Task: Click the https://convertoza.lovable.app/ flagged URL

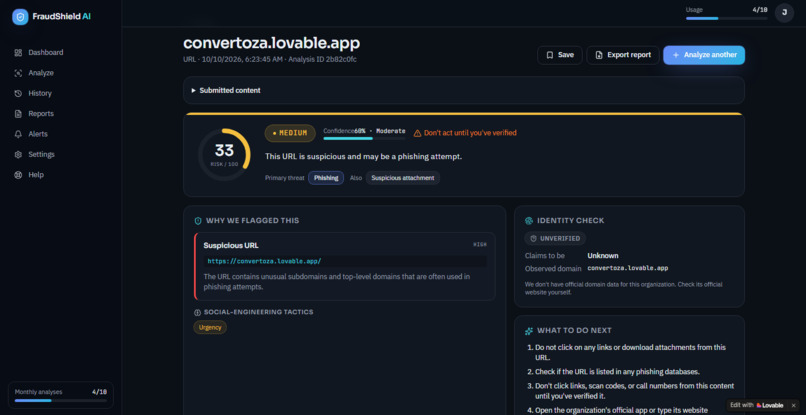Action: point(264,261)
